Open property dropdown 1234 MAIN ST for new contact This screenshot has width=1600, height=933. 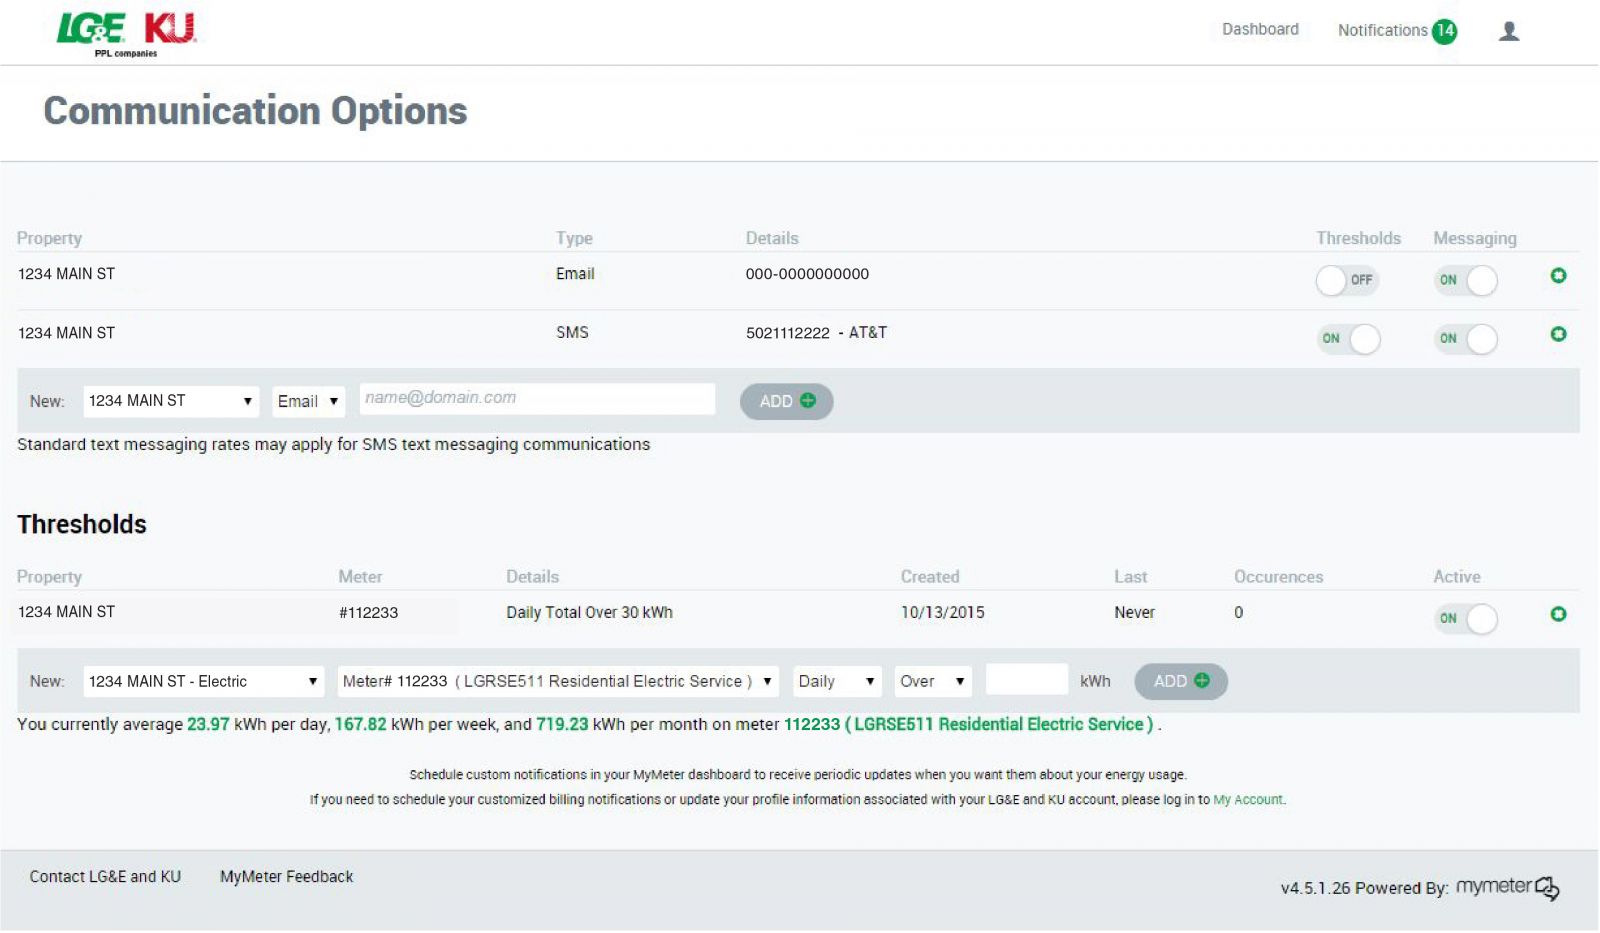click(171, 401)
